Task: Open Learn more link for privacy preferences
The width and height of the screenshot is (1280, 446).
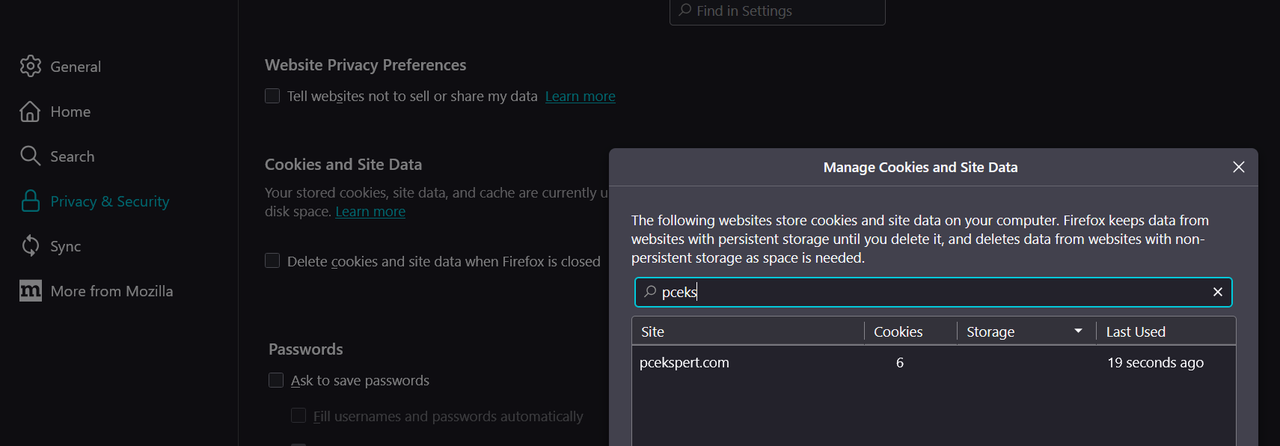Action: pyautogui.click(x=580, y=97)
